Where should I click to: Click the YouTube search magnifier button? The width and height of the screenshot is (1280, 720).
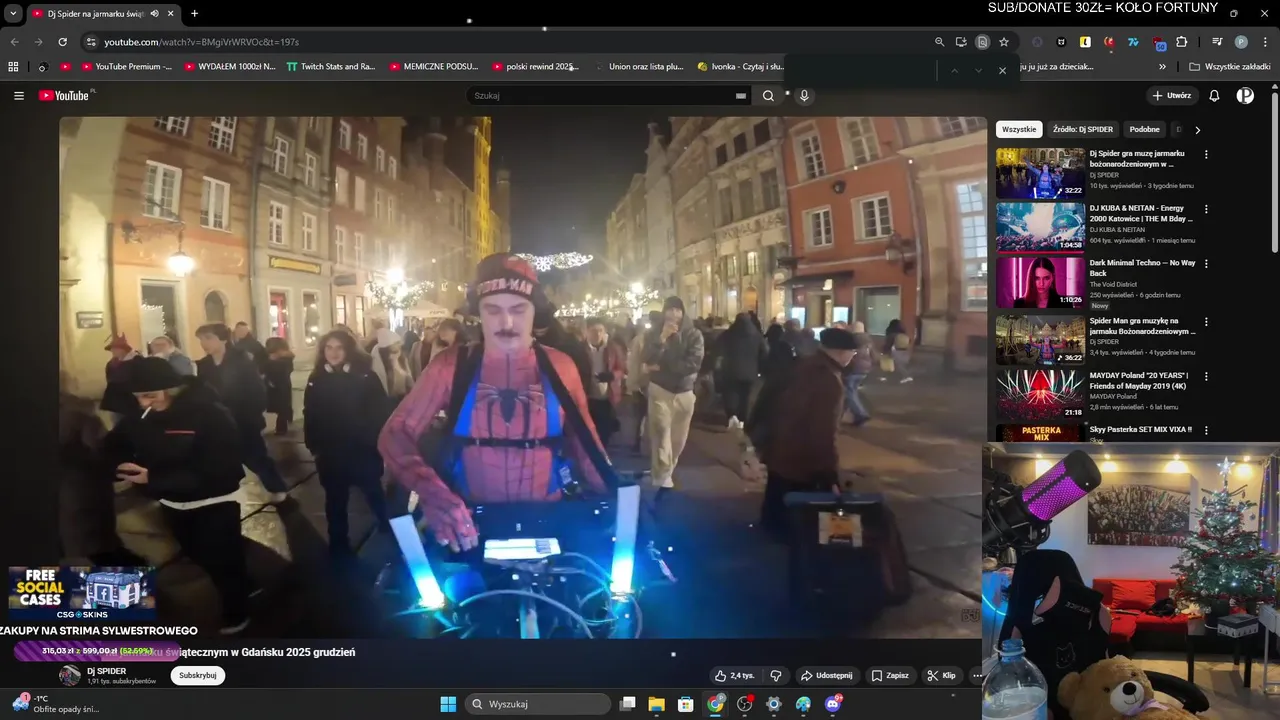(x=768, y=96)
